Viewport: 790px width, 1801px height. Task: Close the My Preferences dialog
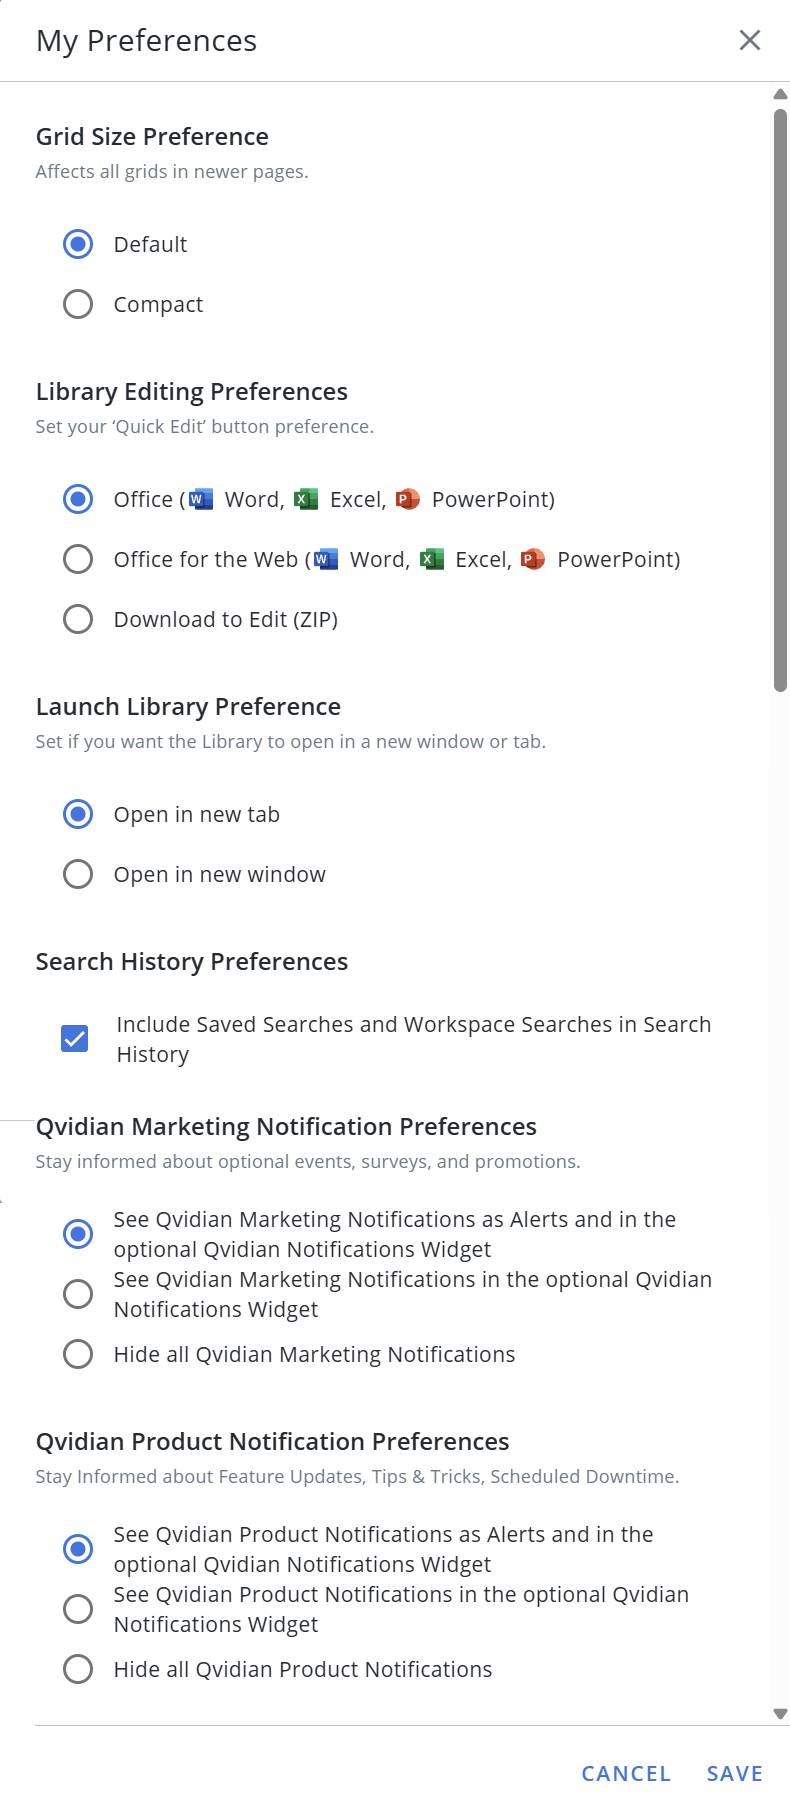coord(749,40)
